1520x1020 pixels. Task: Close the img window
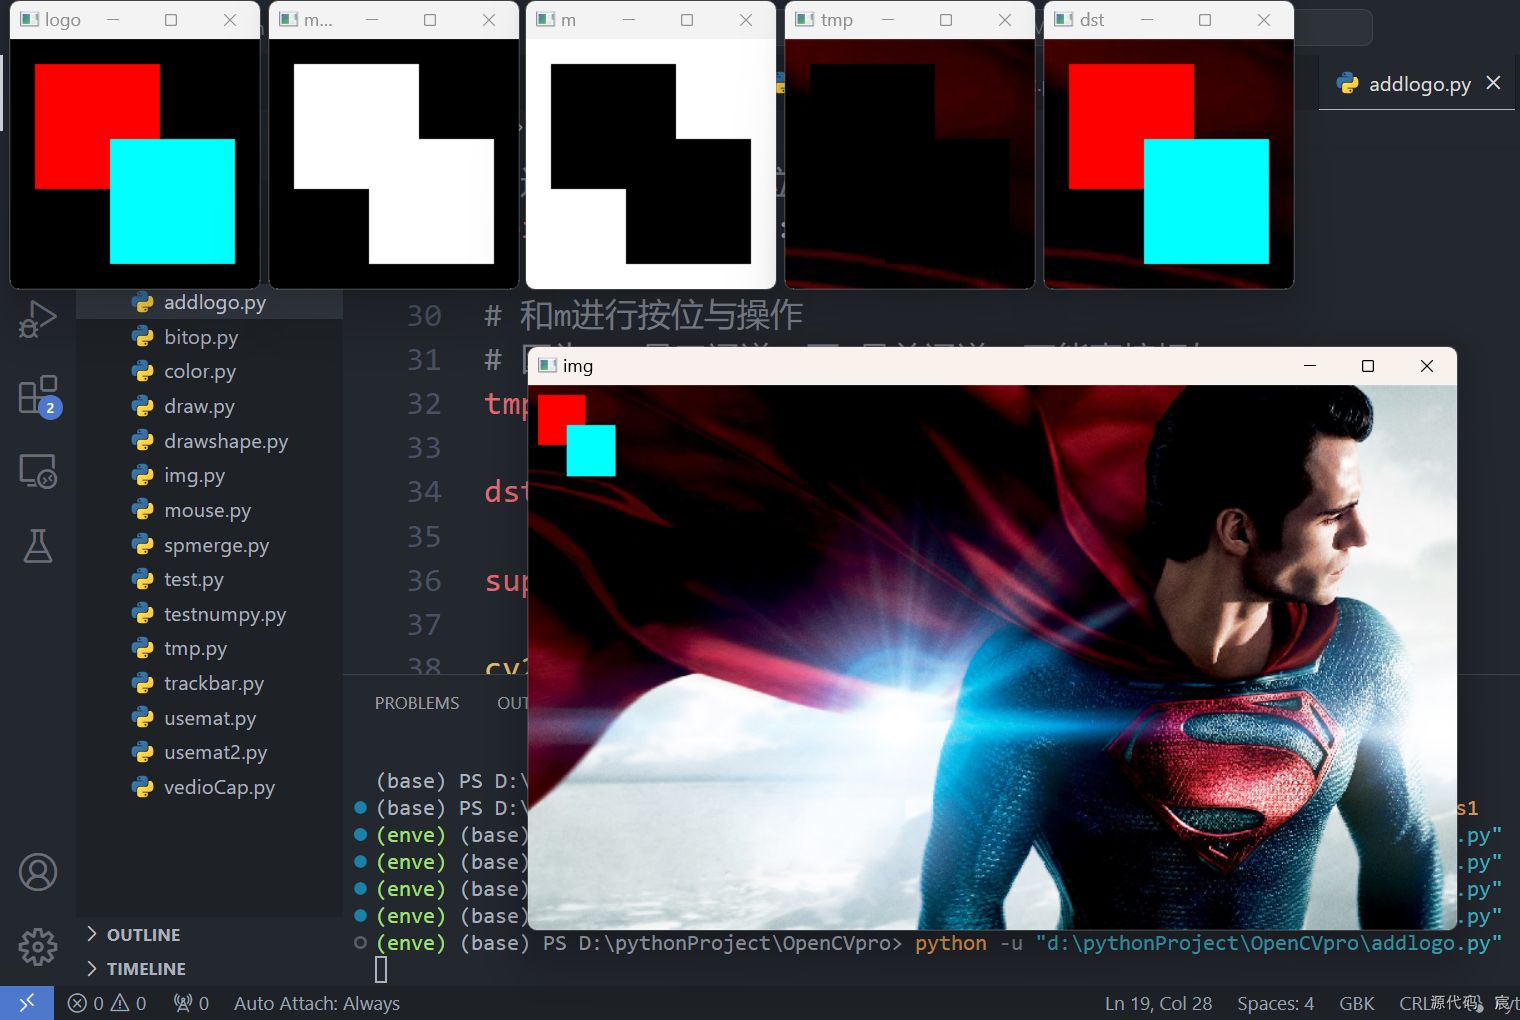(x=1427, y=366)
